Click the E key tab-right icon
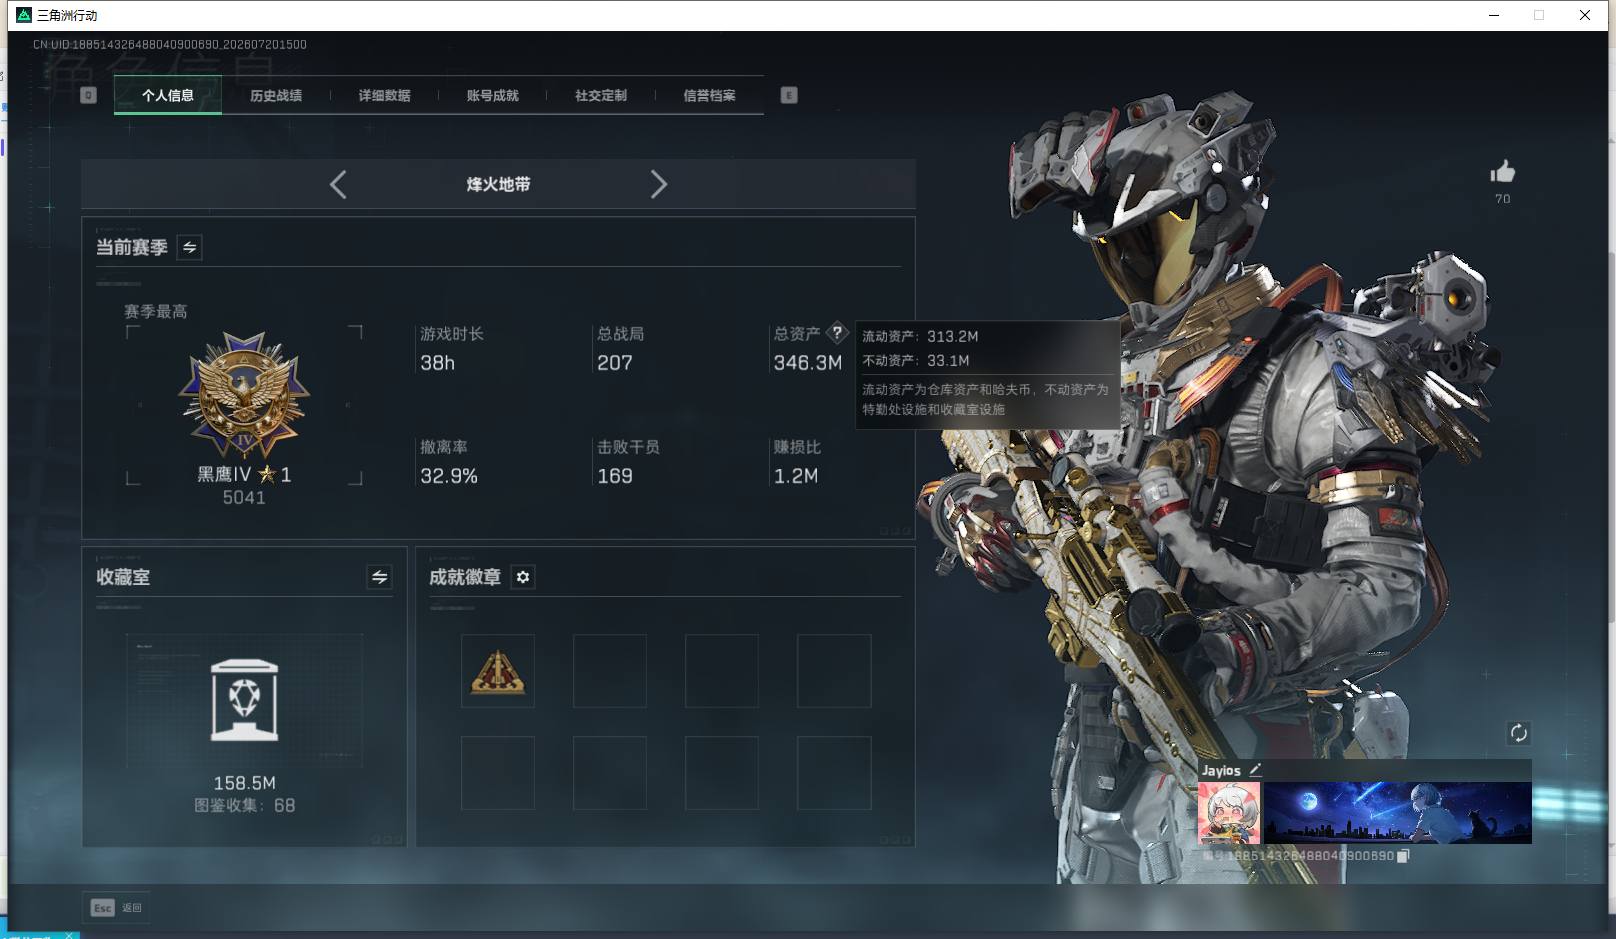Screen dimensions: 1616x939 pyautogui.click(x=789, y=95)
